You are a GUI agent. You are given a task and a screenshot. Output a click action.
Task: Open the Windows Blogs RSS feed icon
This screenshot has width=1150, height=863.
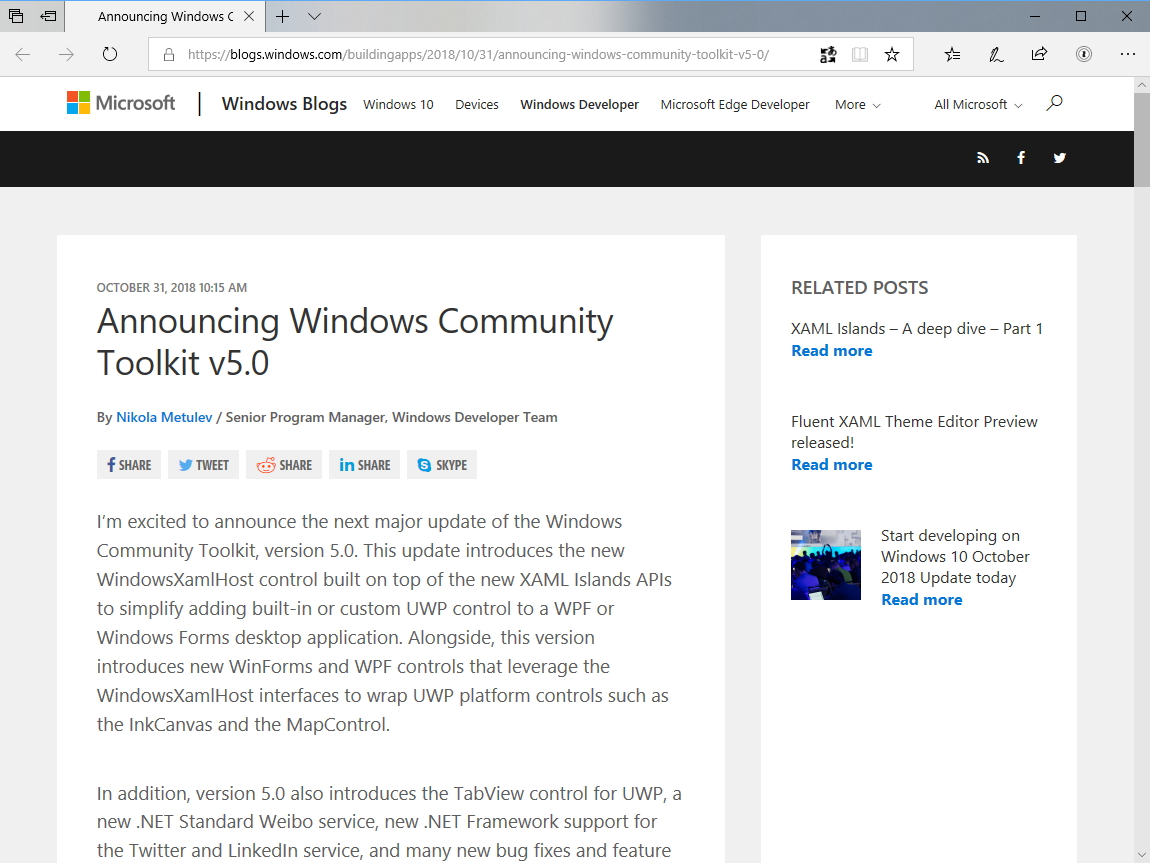coord(983,158)
